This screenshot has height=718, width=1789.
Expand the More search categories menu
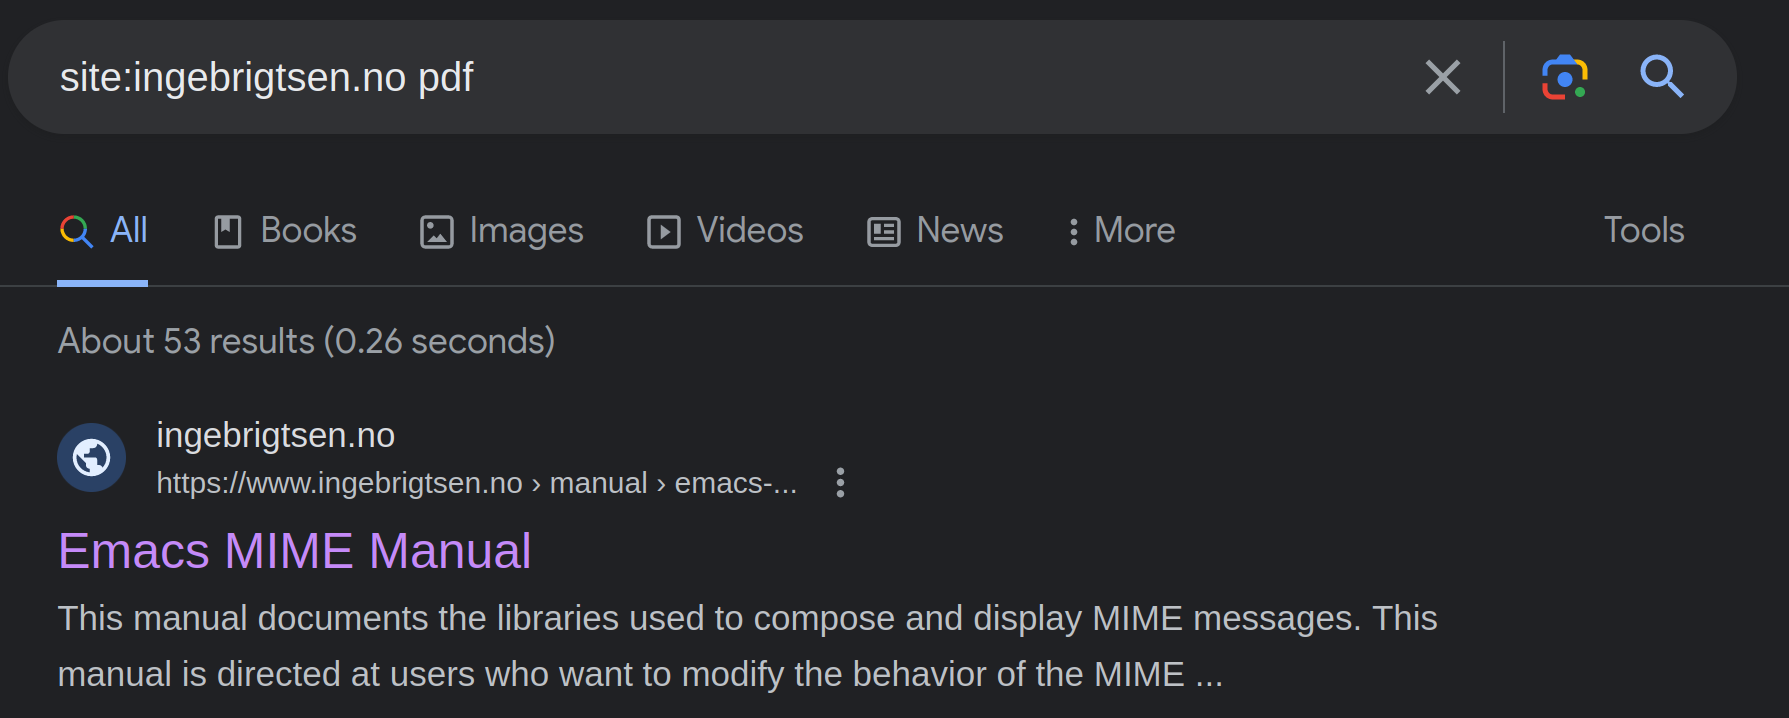point(1120,231)
